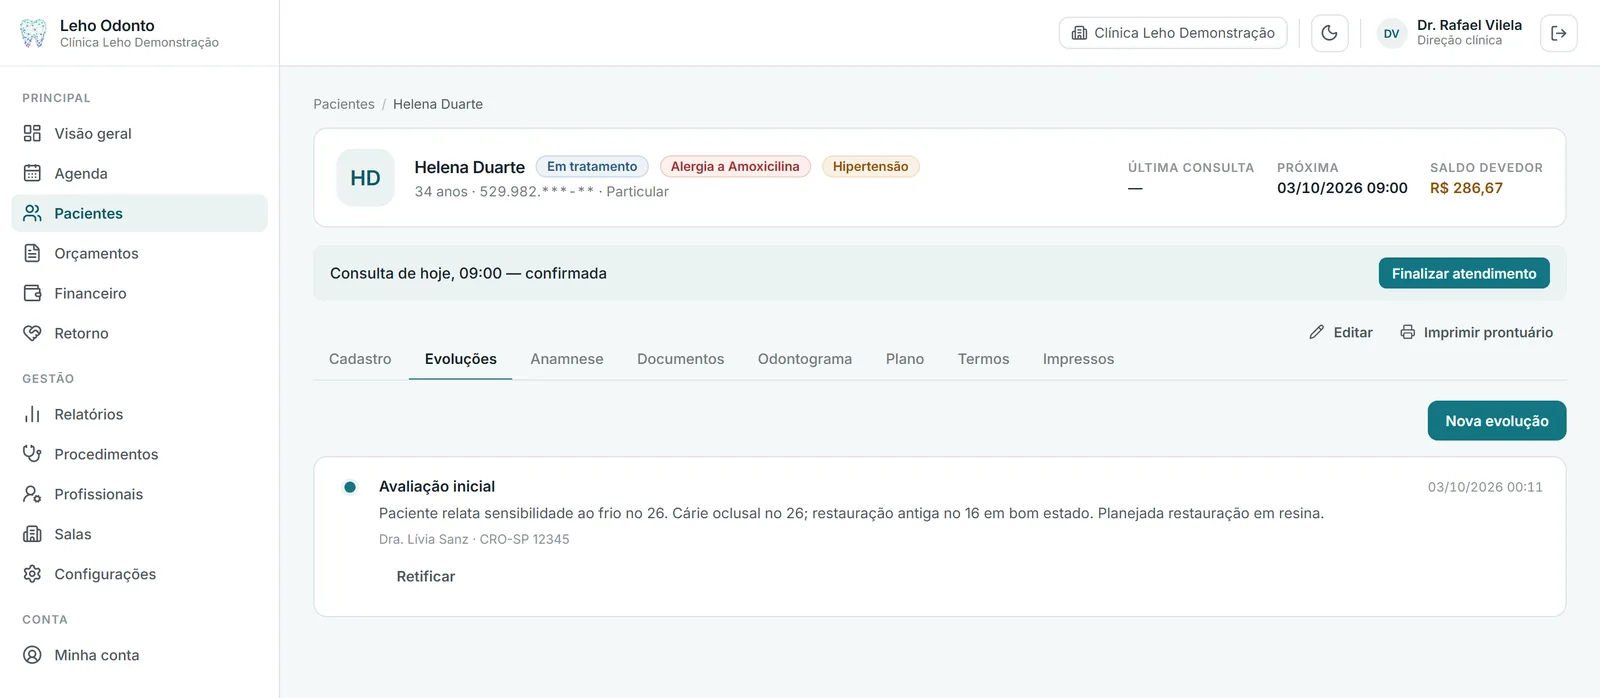Click the Leho Odonto tooth logo

point(33,33)
